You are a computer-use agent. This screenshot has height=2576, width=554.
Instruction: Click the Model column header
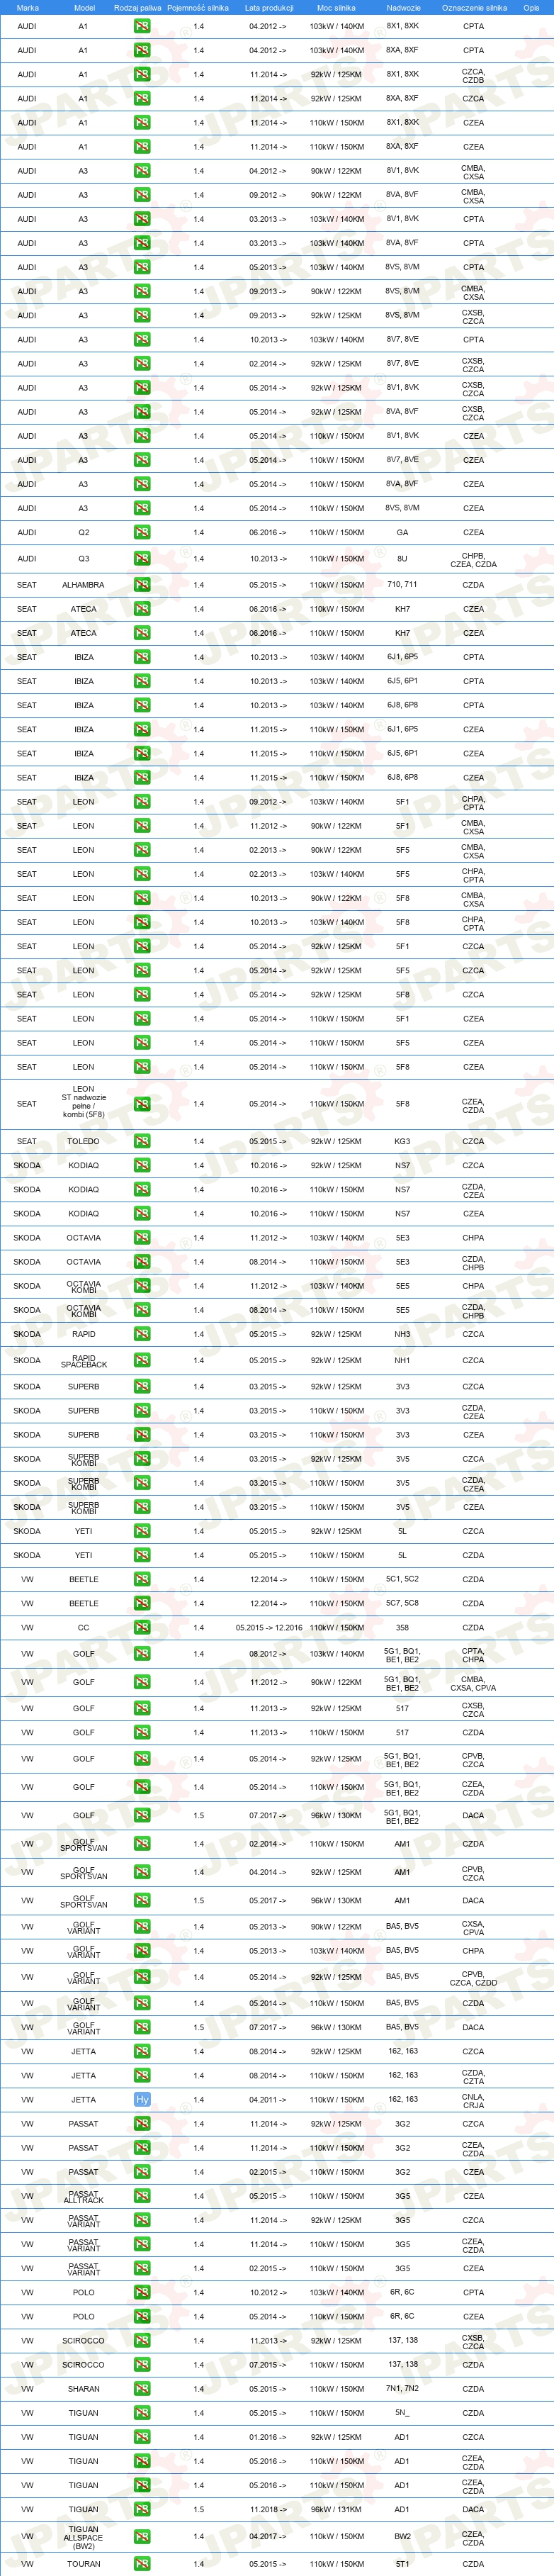click(x=85, y=7)
